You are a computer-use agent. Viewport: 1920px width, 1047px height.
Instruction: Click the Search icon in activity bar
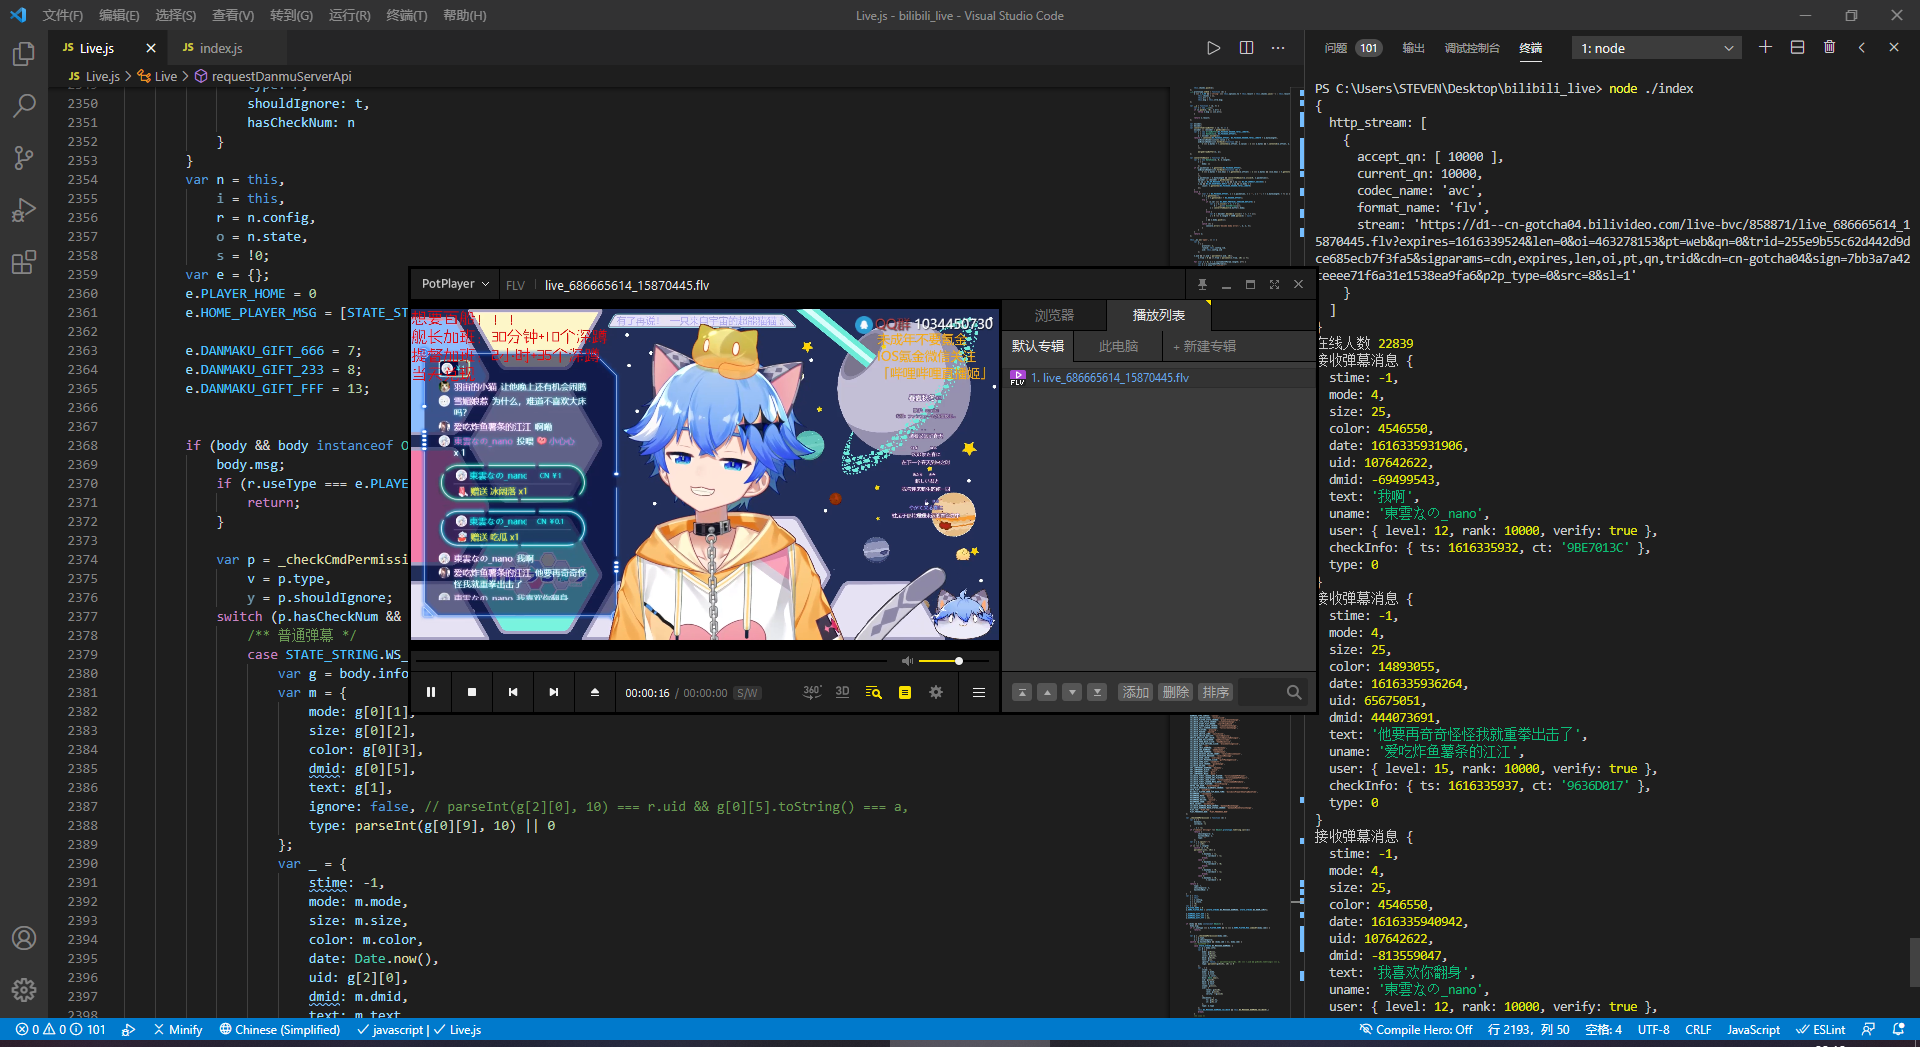(24, 106)
